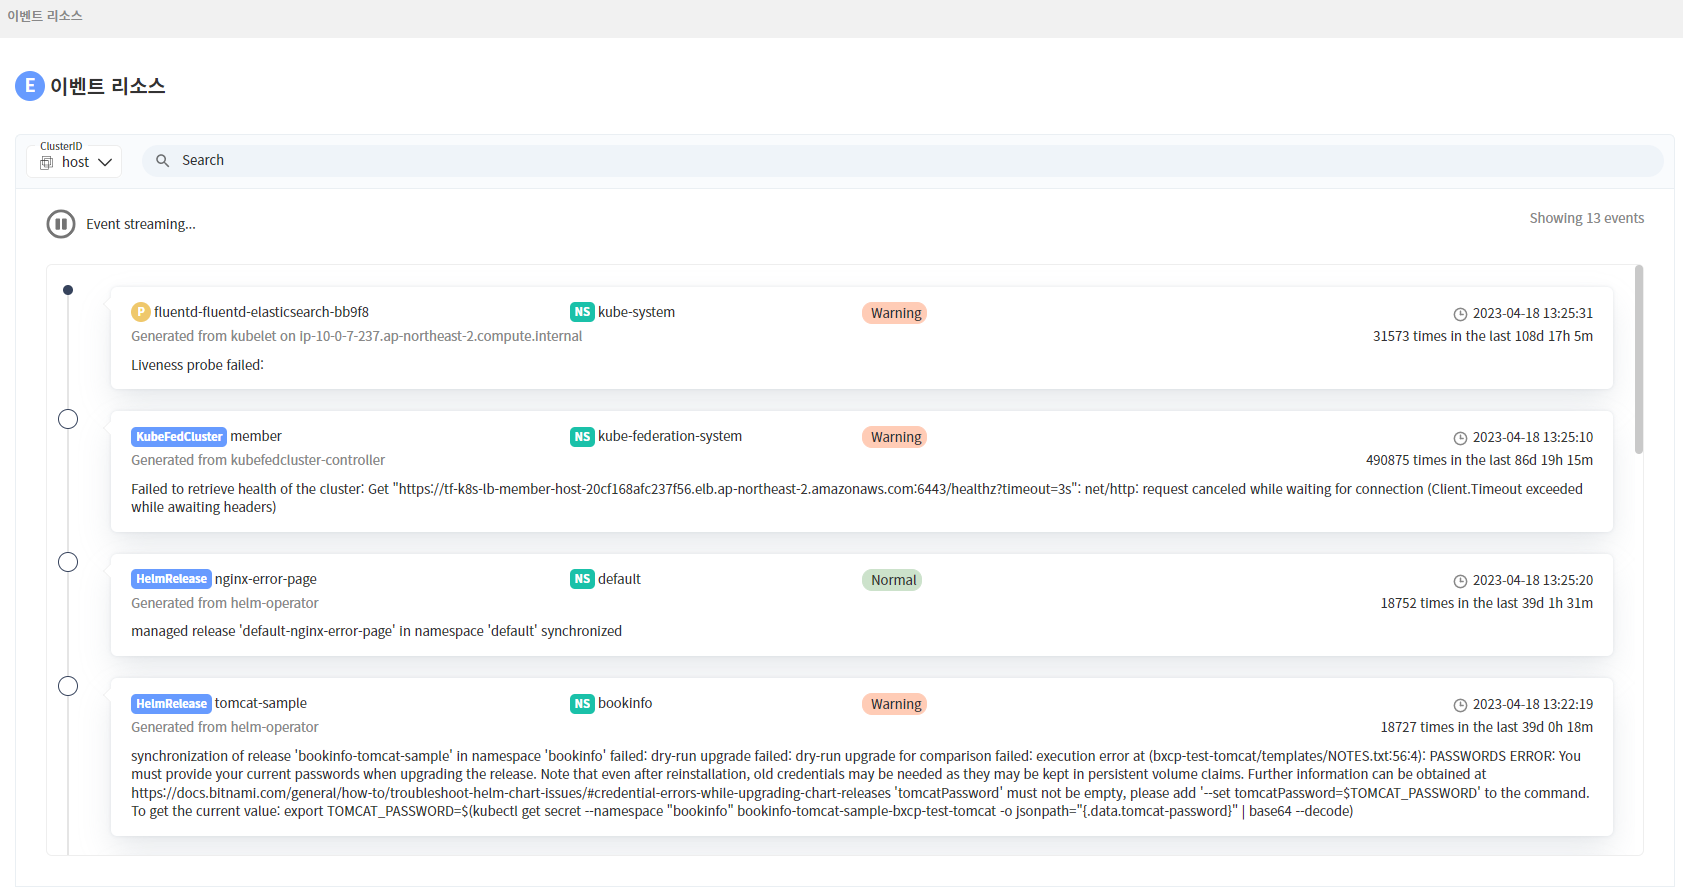Click the clock icon beside 2023-04-18 13:25:10
Image resolution: width=1683 pixels, height=892 pixels.
pos(1460,438)
